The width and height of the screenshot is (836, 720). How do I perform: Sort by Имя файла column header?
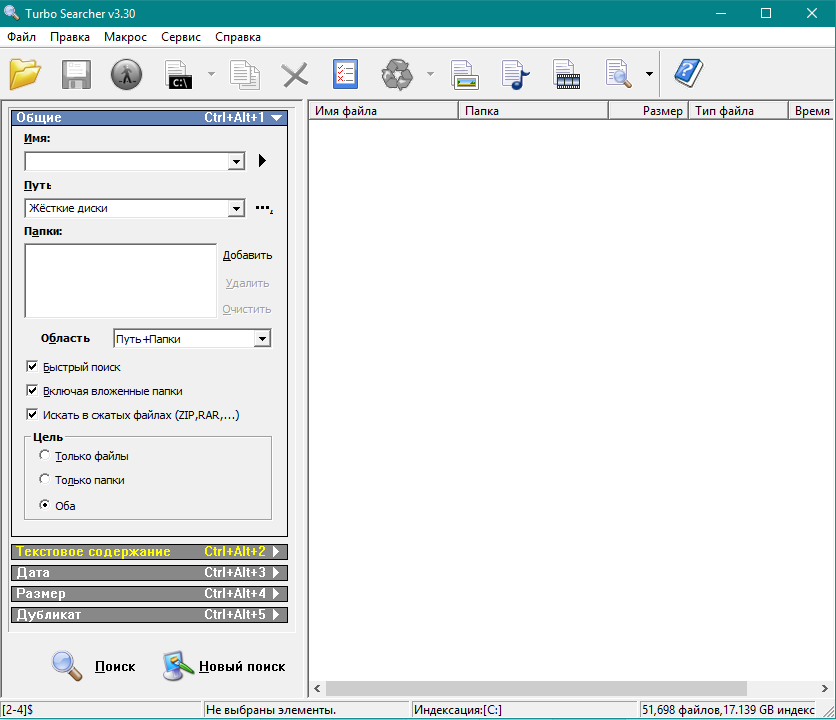383,111
